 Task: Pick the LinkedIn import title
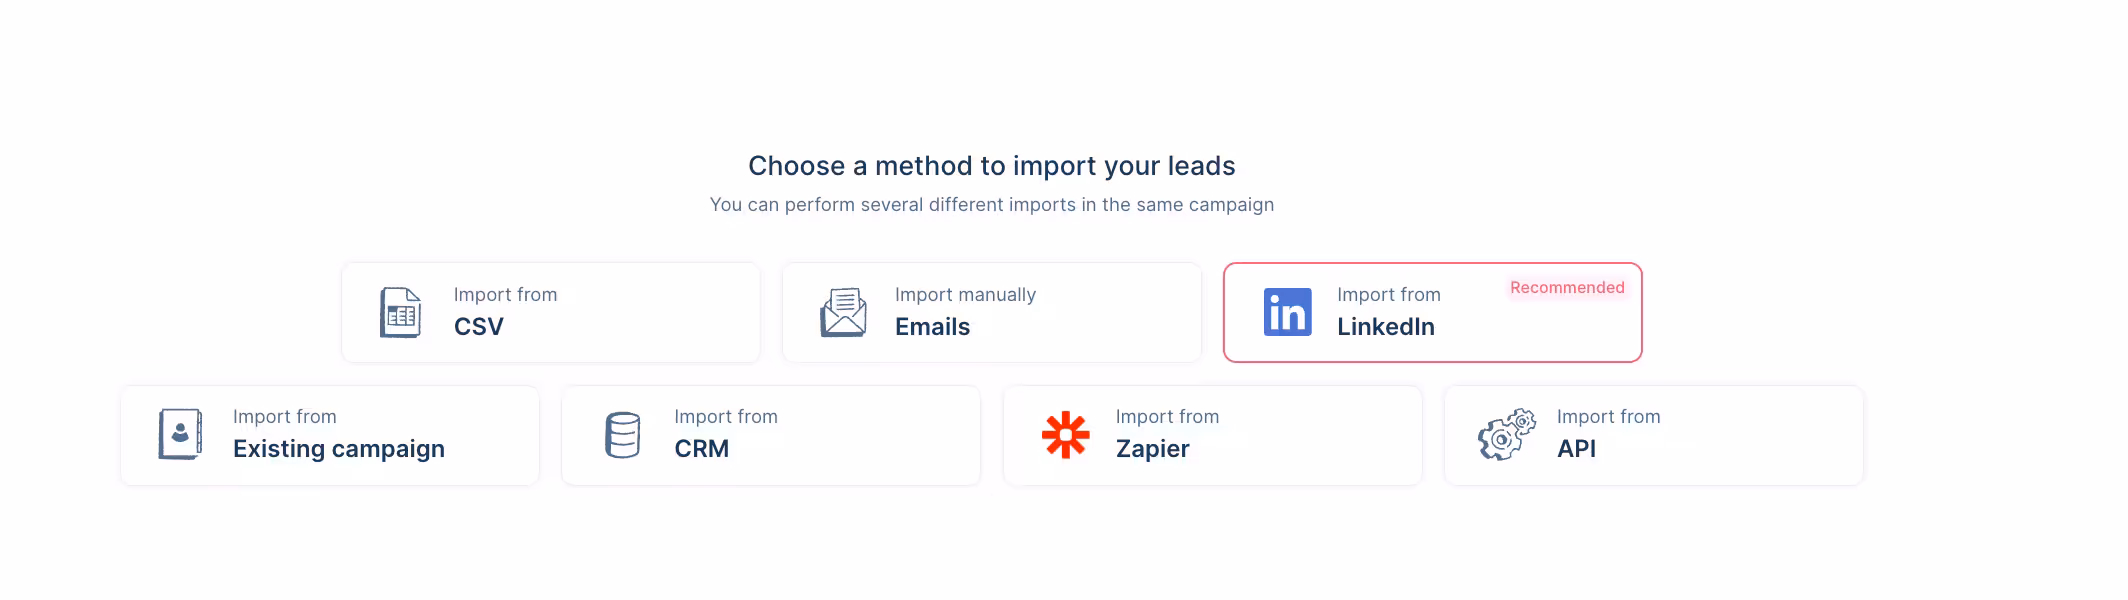[x=1385, y=327]
